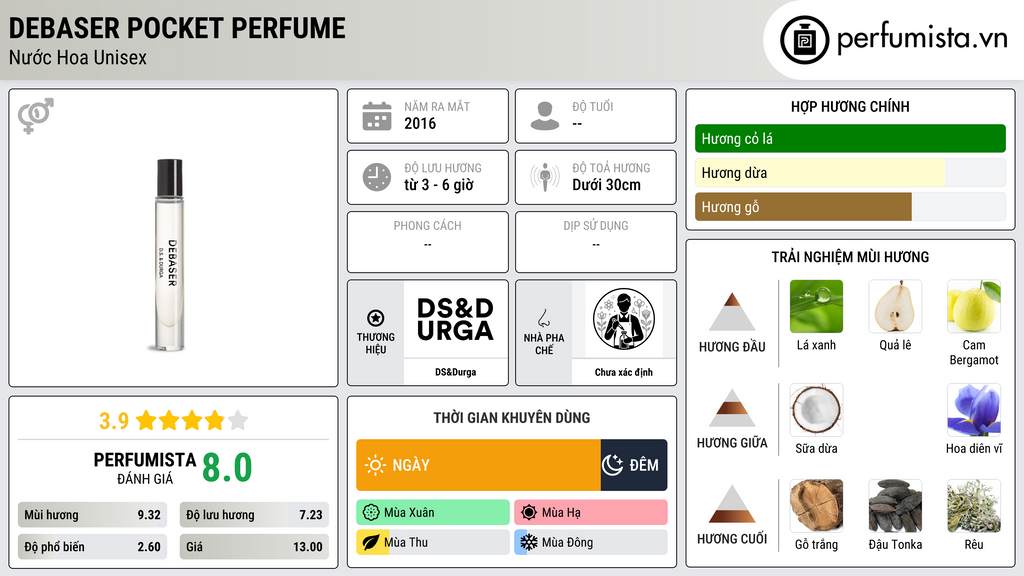This screenshot has height=576, width=1024.
Task: Click the clock icon beside Độ lưu hương
Action: pos(377,177)
